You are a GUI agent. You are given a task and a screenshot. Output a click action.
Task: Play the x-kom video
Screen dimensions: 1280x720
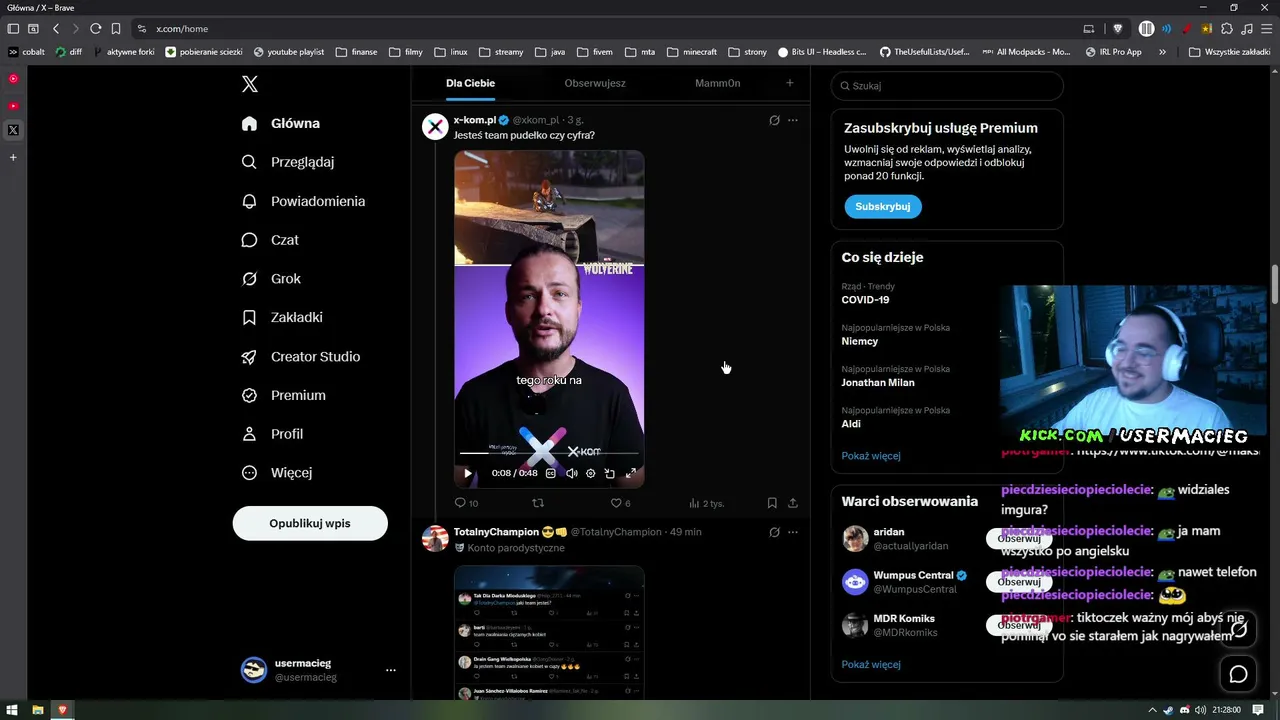coord(467,473)
